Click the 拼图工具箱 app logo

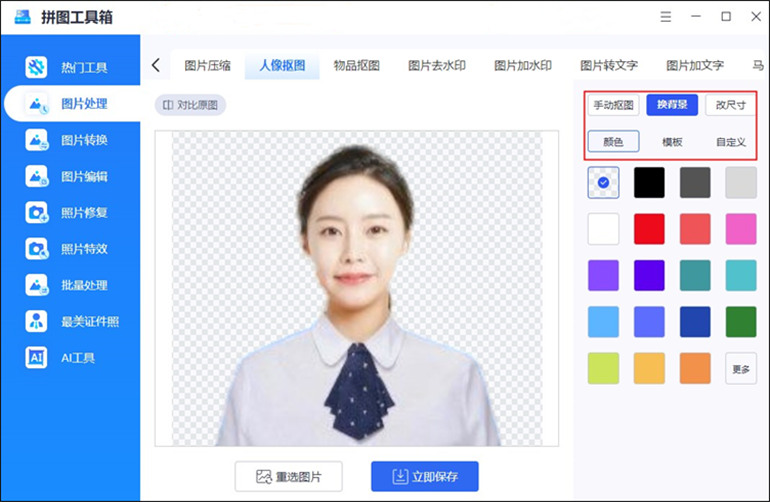coord(23,17)
